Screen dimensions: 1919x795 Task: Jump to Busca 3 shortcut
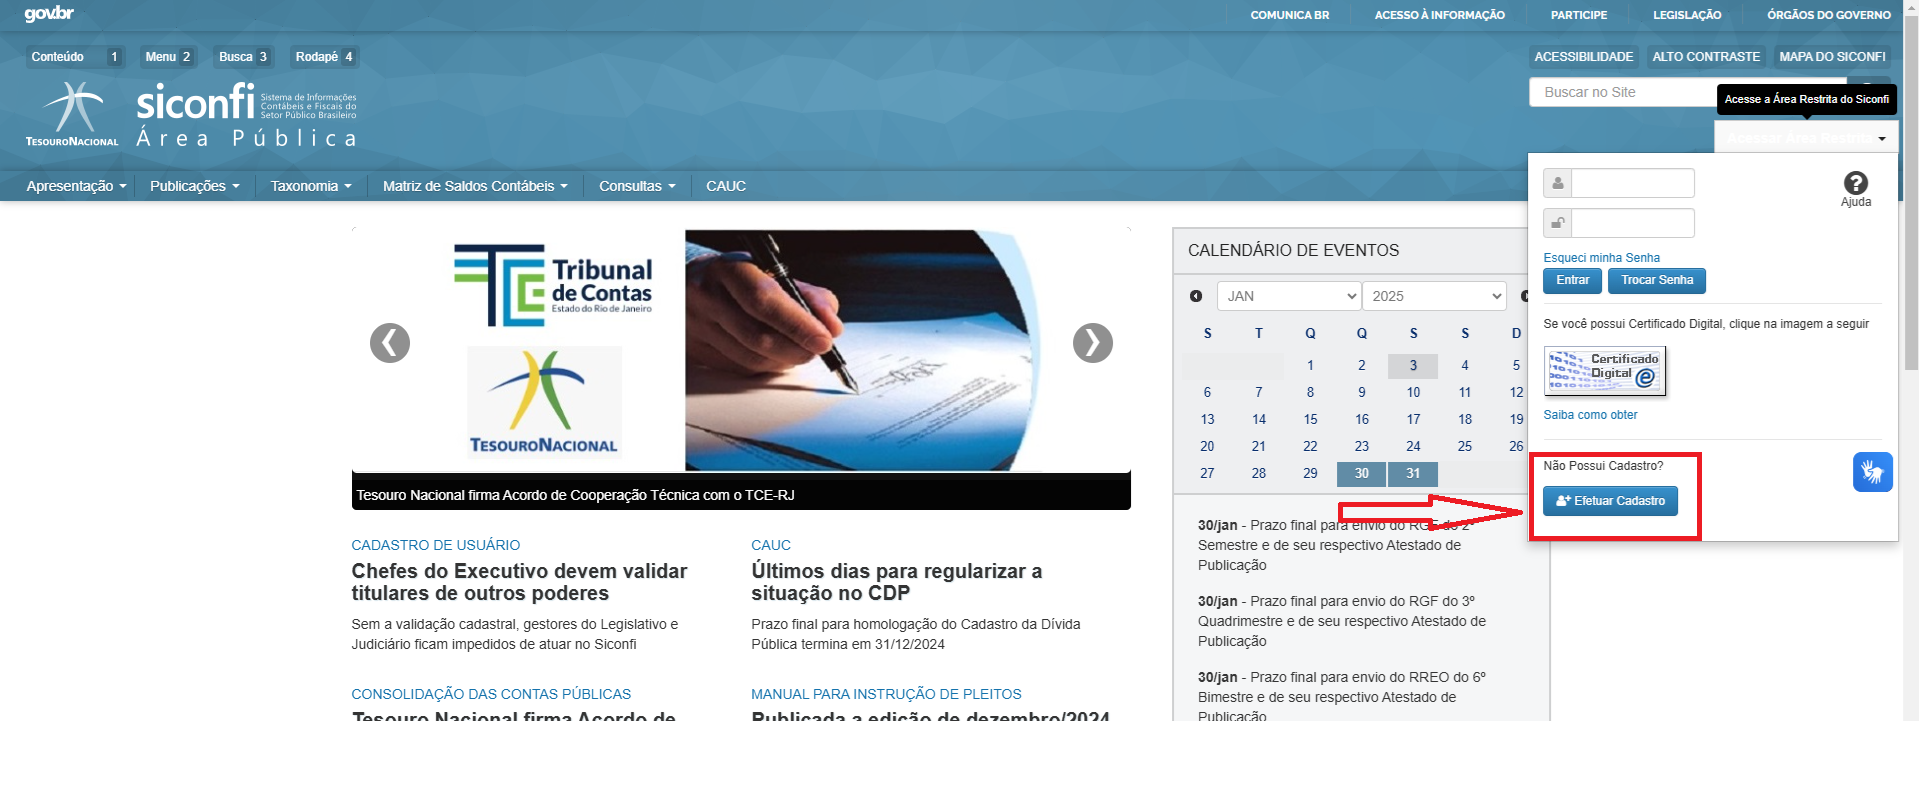[x=243, y=57]
